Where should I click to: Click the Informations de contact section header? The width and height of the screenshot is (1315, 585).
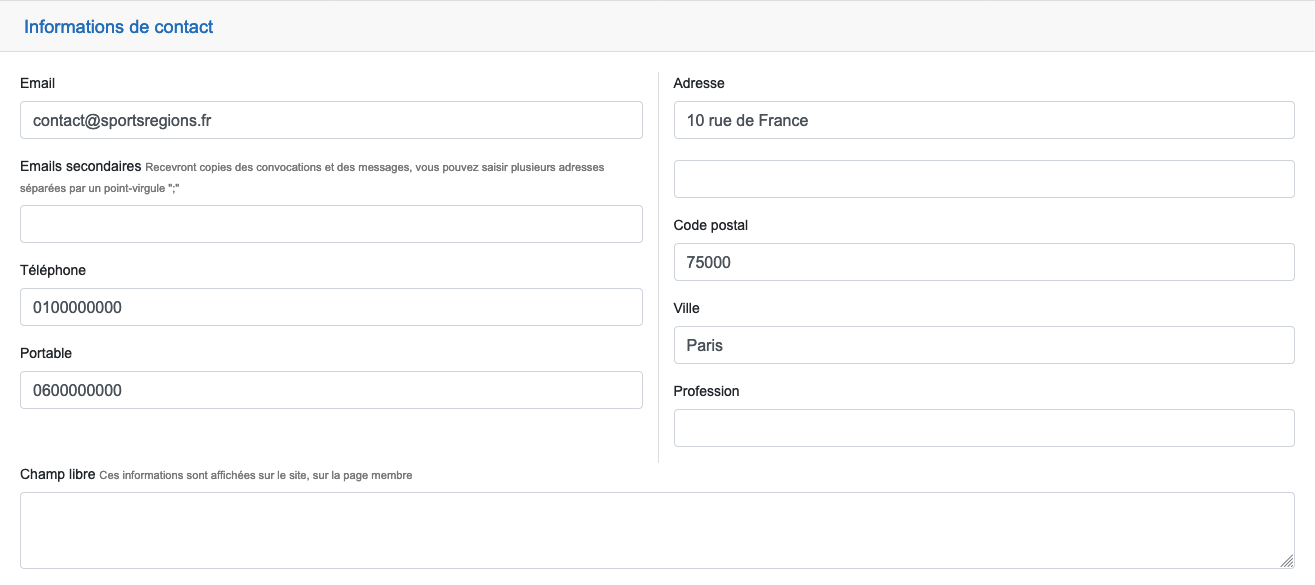119,27
